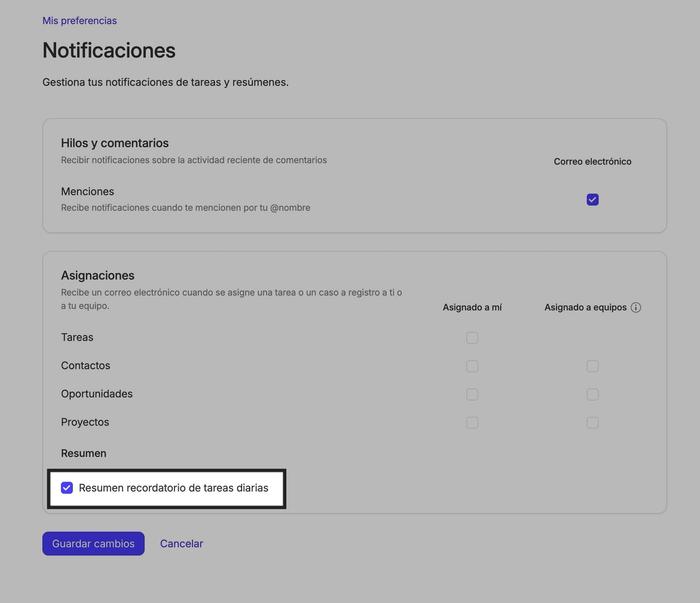
Task: Click the Menciones label
Action: (x=88, y=191)
